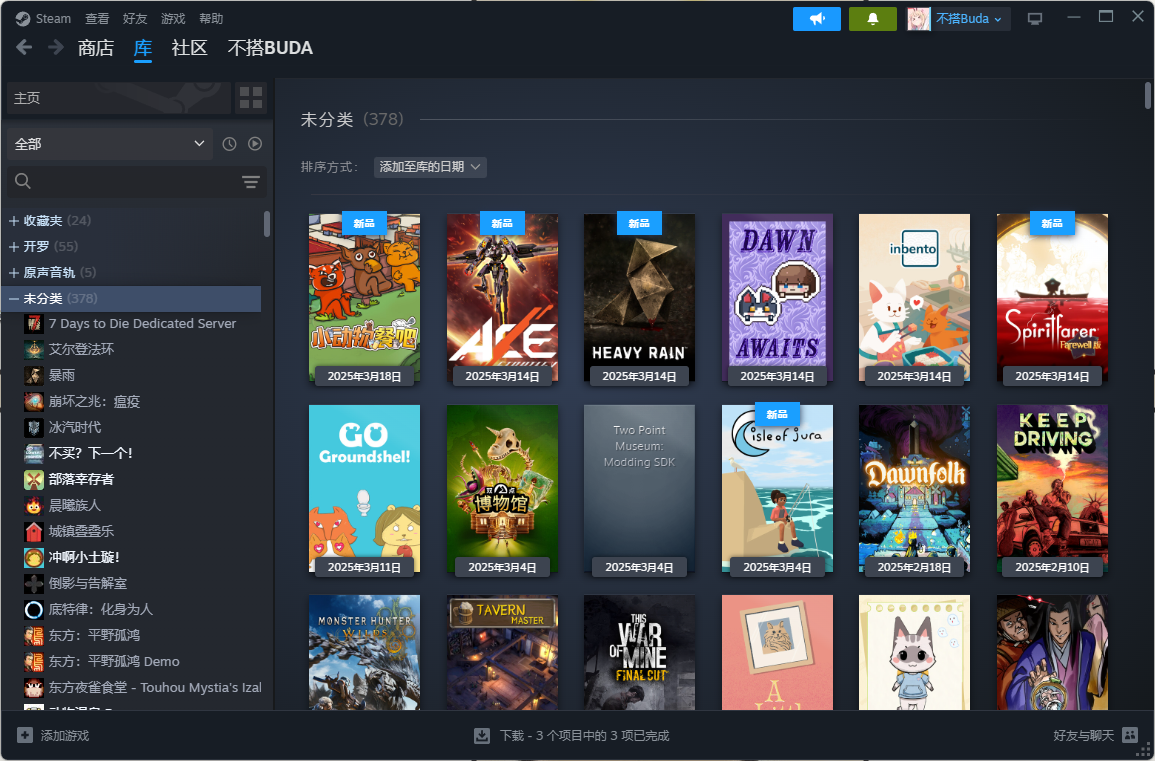
Task: Open the Dawnfolk game cover
Action: (914, 488)
